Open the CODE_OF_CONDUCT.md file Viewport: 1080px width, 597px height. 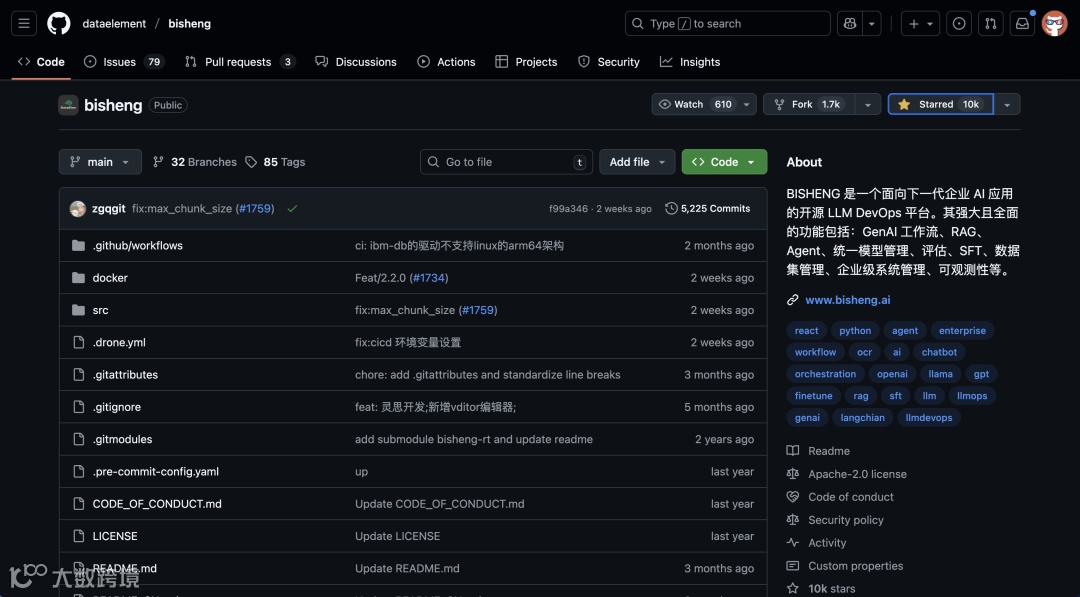[157, 504]
